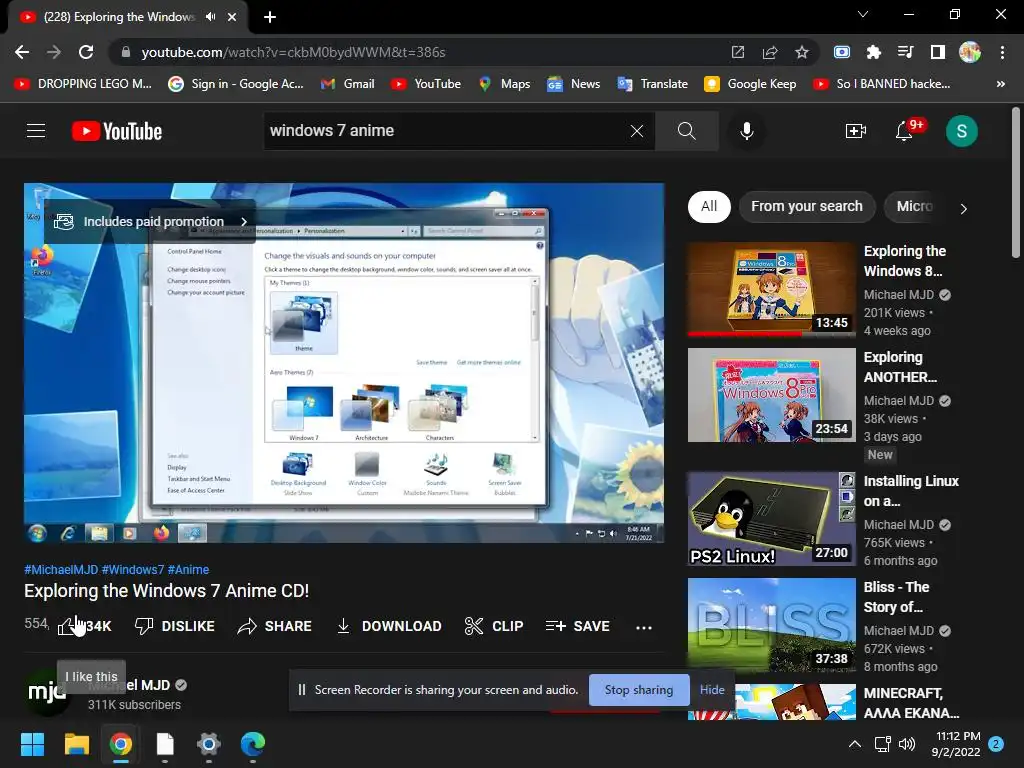Go to the YouTube home logo
1024x768 pixels.
click(117, 131)
